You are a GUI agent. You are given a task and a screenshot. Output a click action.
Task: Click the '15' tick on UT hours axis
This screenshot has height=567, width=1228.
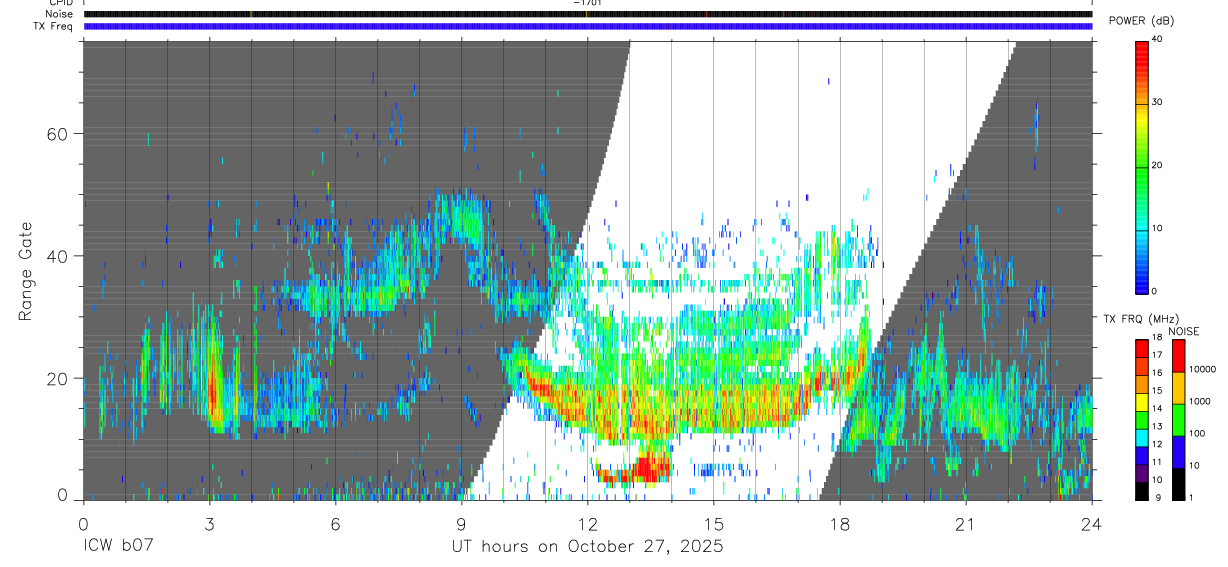point(713,524)
